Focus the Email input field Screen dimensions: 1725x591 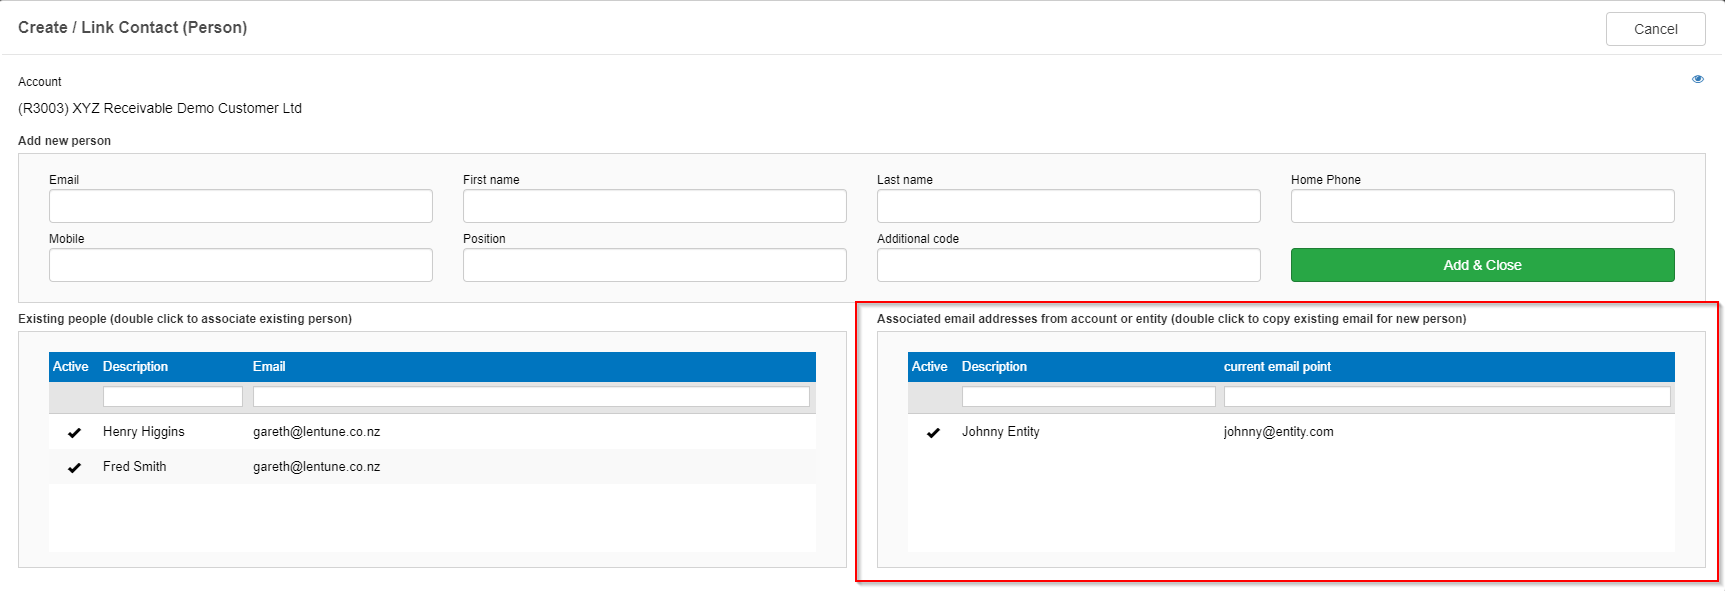coord(241,206)
